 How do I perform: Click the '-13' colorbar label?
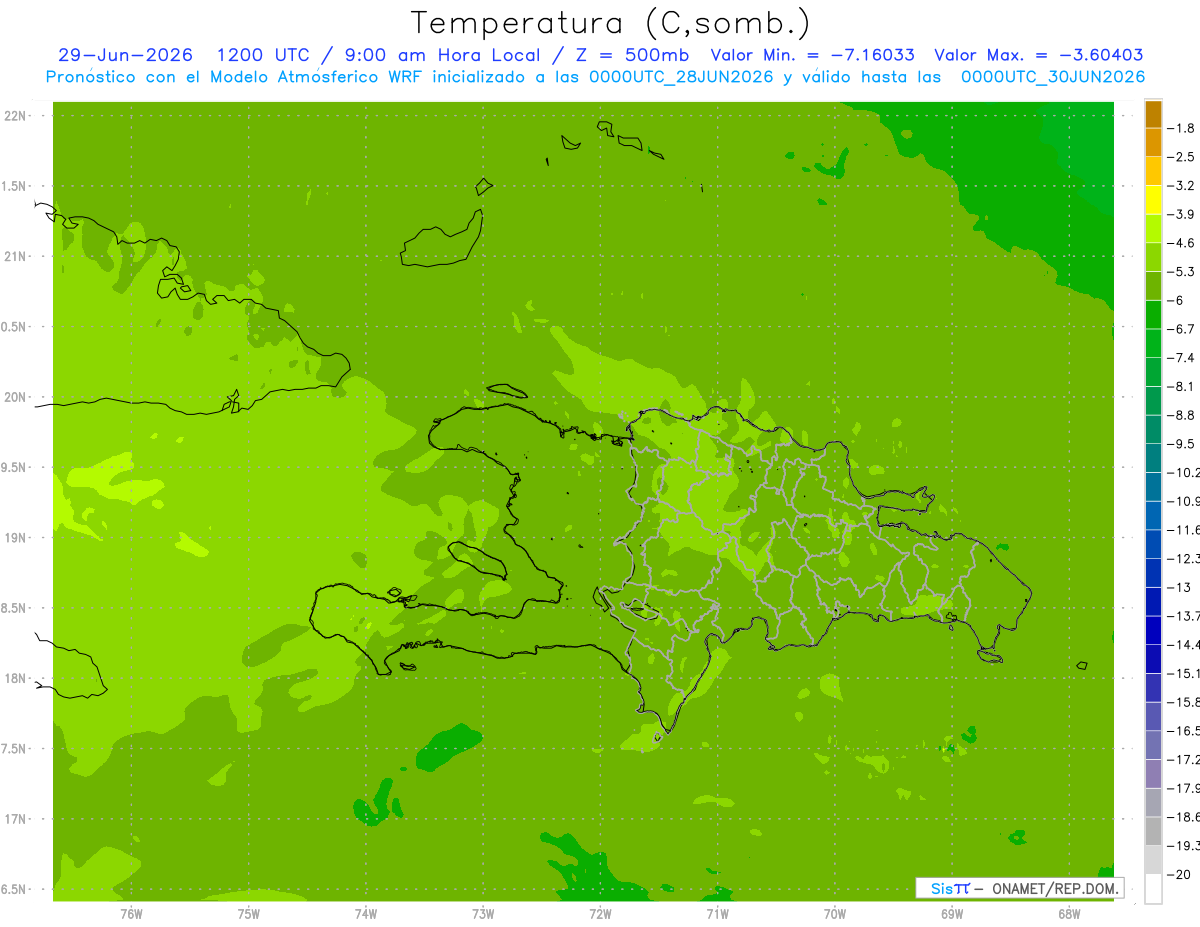[x=1179, y=587]
